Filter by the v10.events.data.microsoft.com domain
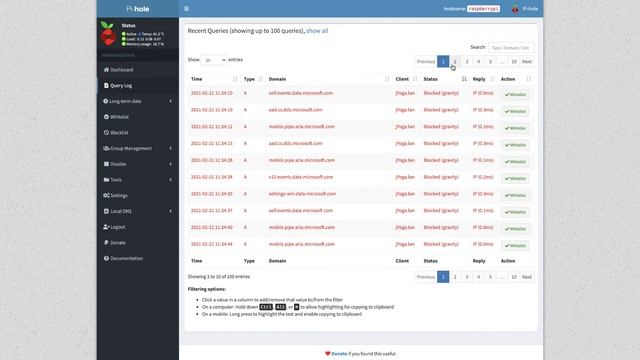The image size is (640, 360). (x=301, y=177)
